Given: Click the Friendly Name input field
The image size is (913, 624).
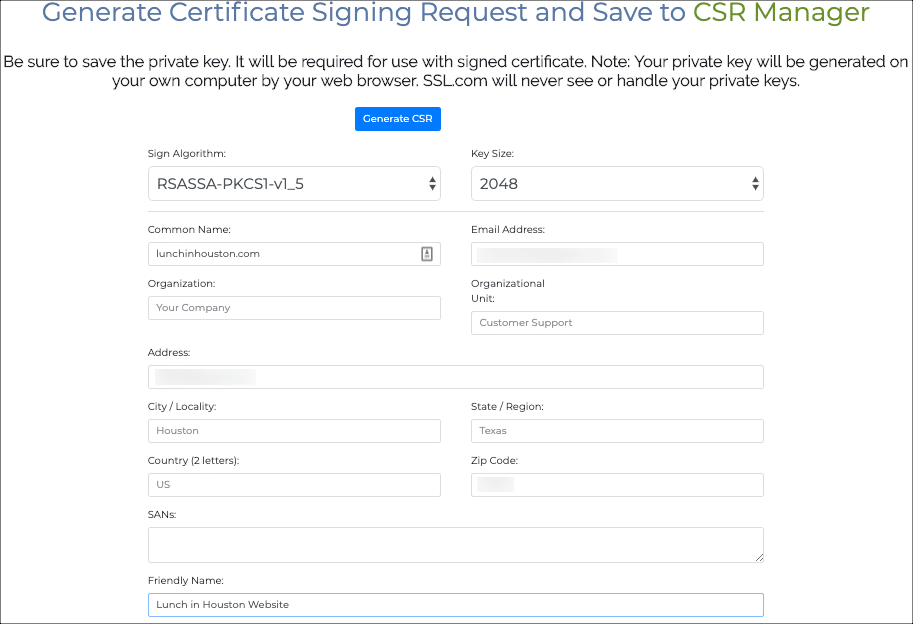Looking at the screenshot, I should 455,605.
